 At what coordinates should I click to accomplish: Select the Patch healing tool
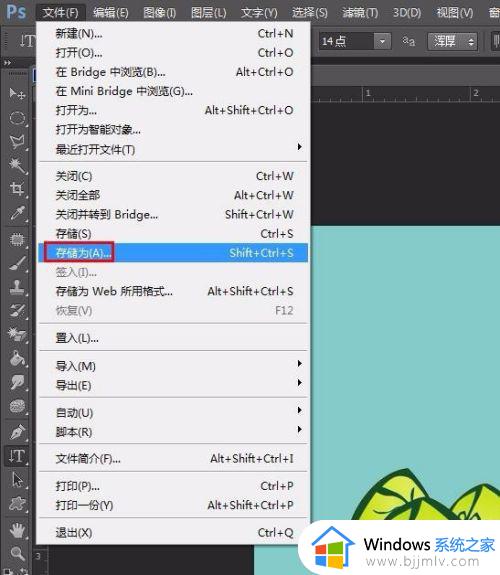[17, 239]
